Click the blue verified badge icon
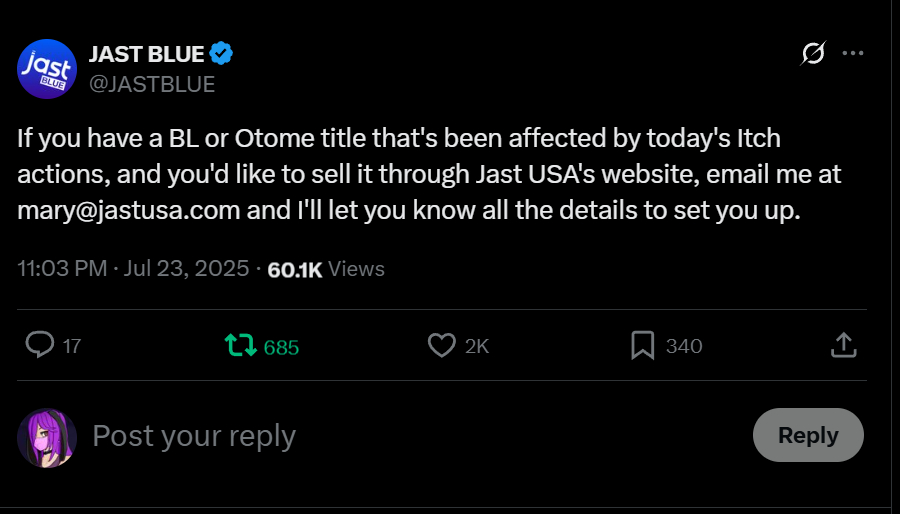This screenshot has width=900, height=514. [223, 54]
